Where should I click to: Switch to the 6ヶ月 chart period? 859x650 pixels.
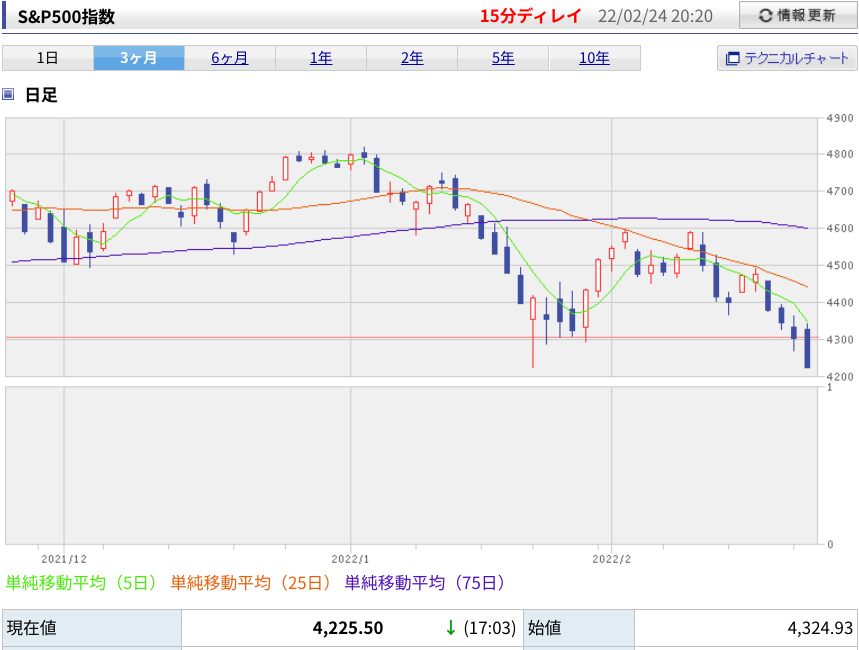point(230,58)
